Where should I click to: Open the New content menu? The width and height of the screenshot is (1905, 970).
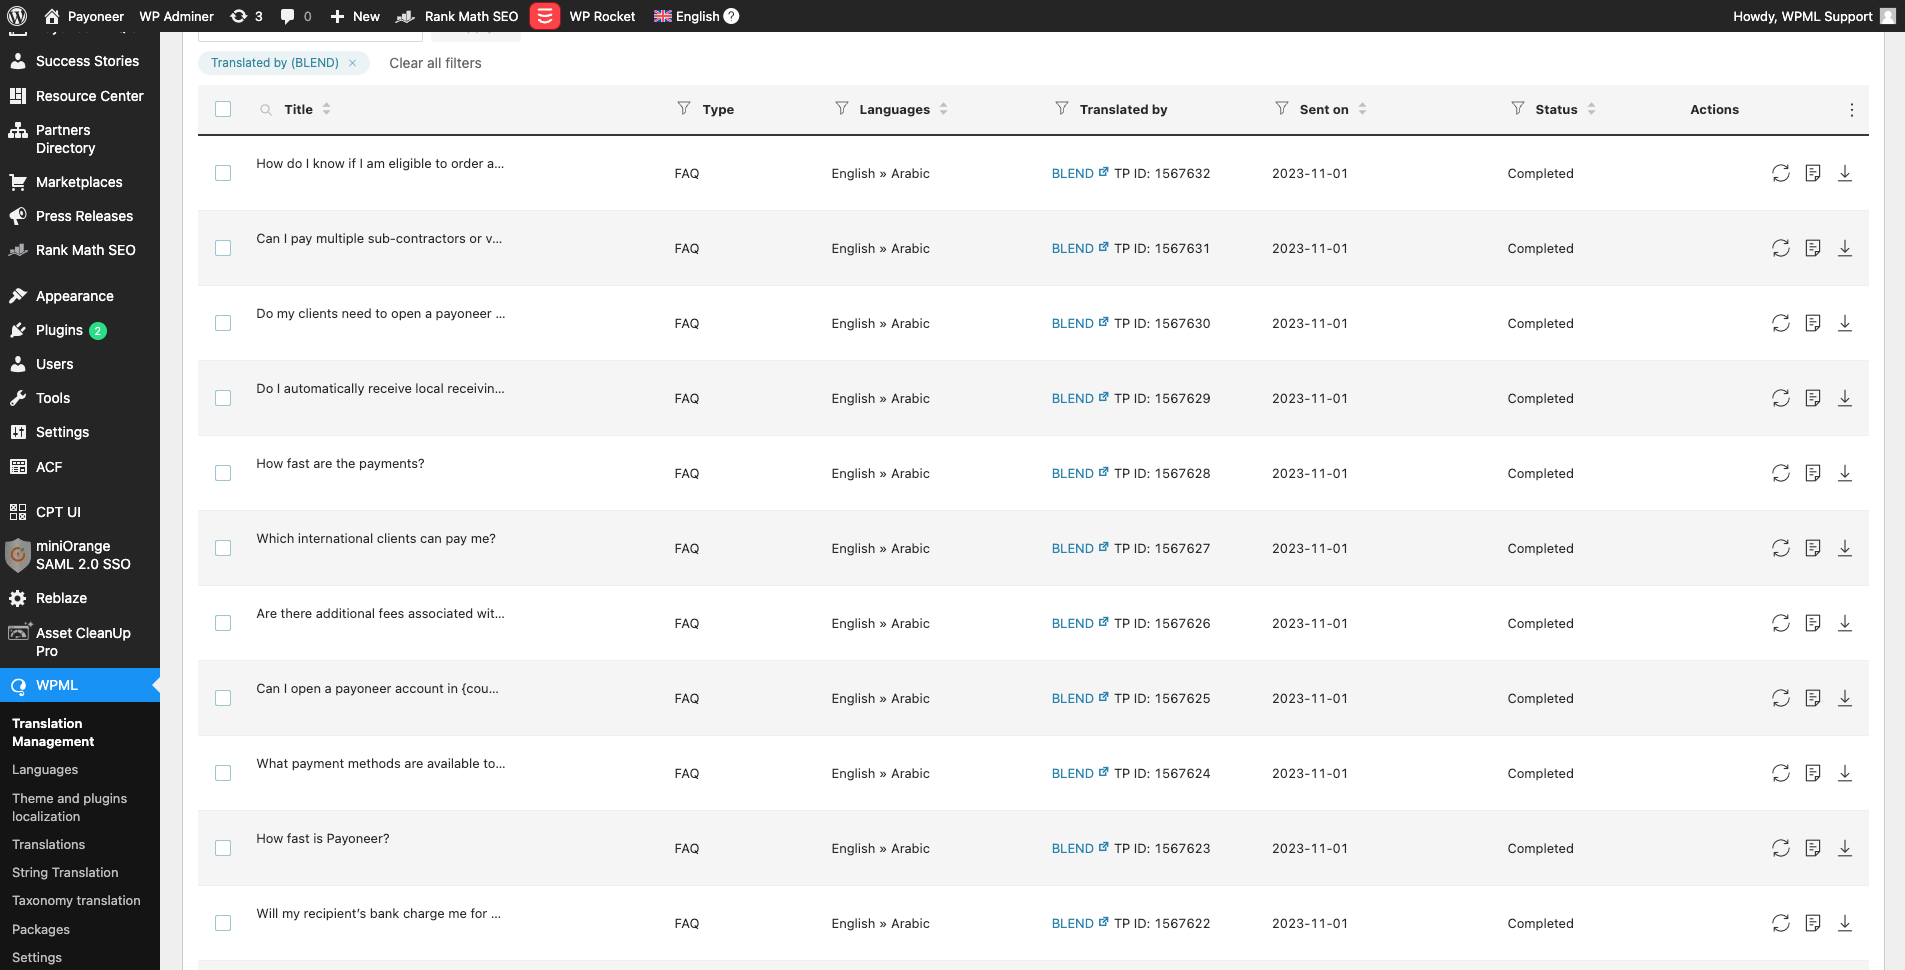coord(355,16)
